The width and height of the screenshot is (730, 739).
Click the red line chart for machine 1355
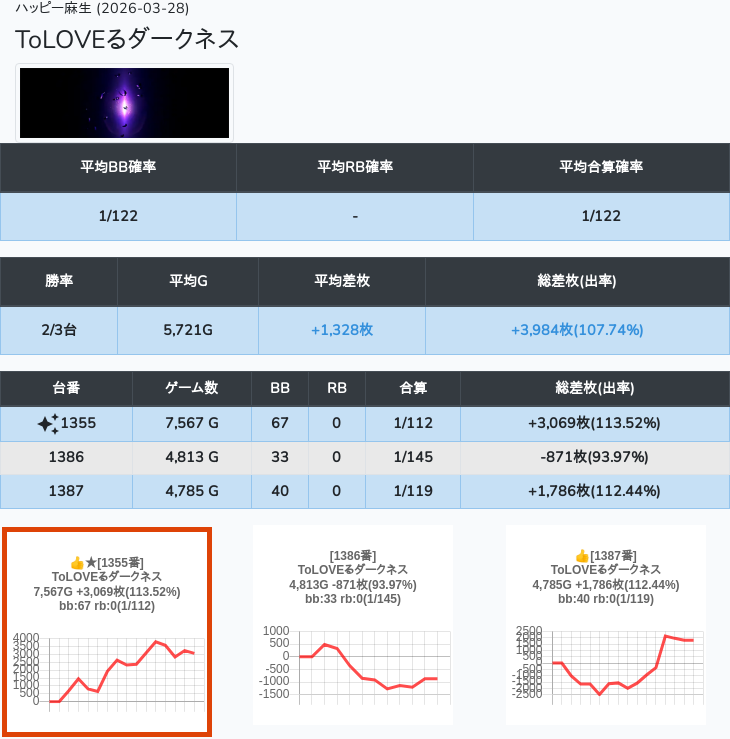pyautogui.click(x=120, y=670)
